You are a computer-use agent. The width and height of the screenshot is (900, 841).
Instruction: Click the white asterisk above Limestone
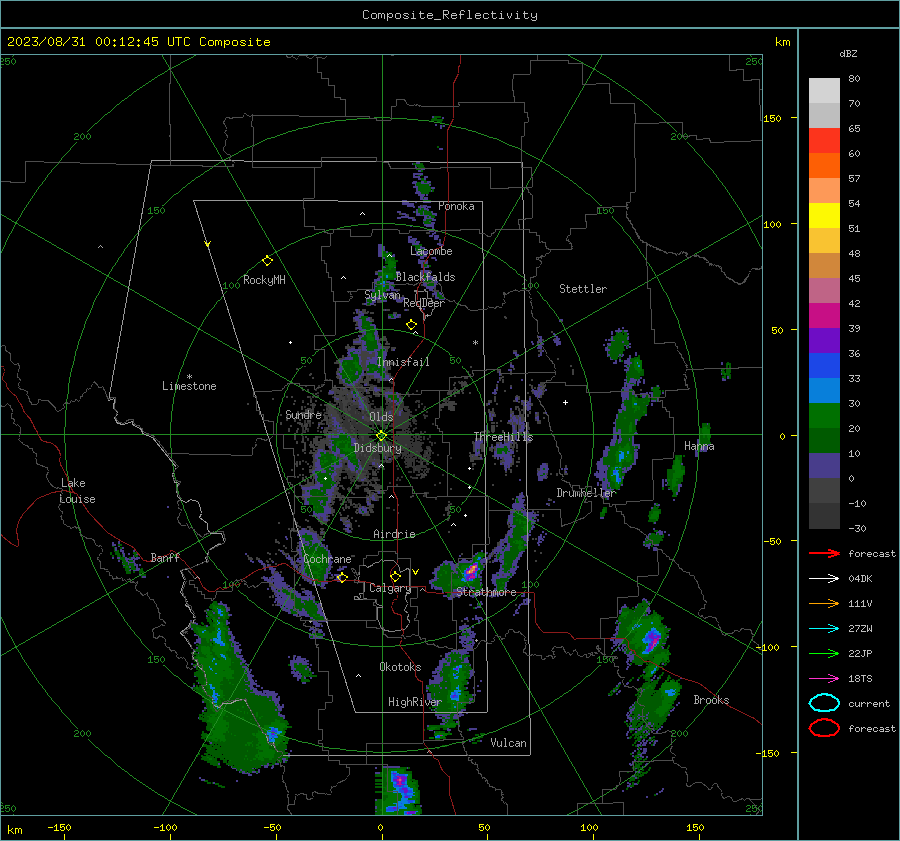[x=189, y=377]
